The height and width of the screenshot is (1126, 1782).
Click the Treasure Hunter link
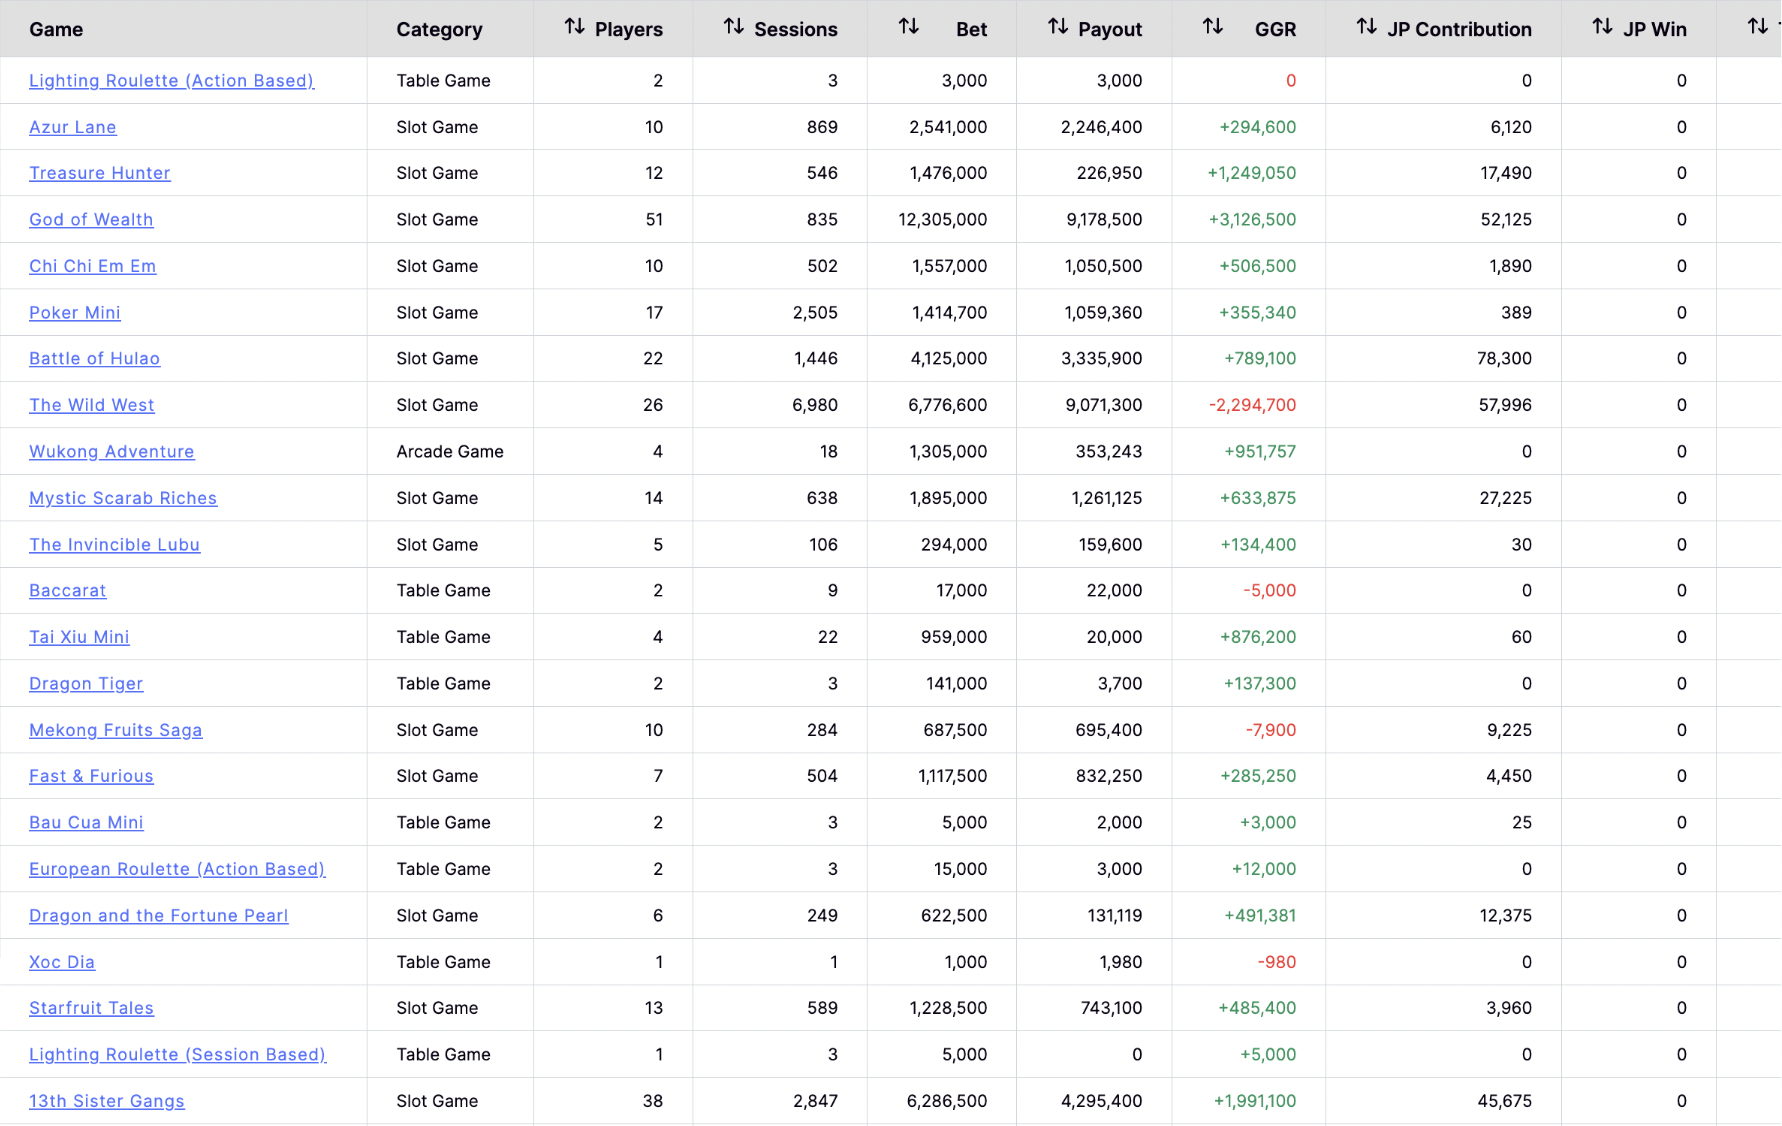point(100,173)
